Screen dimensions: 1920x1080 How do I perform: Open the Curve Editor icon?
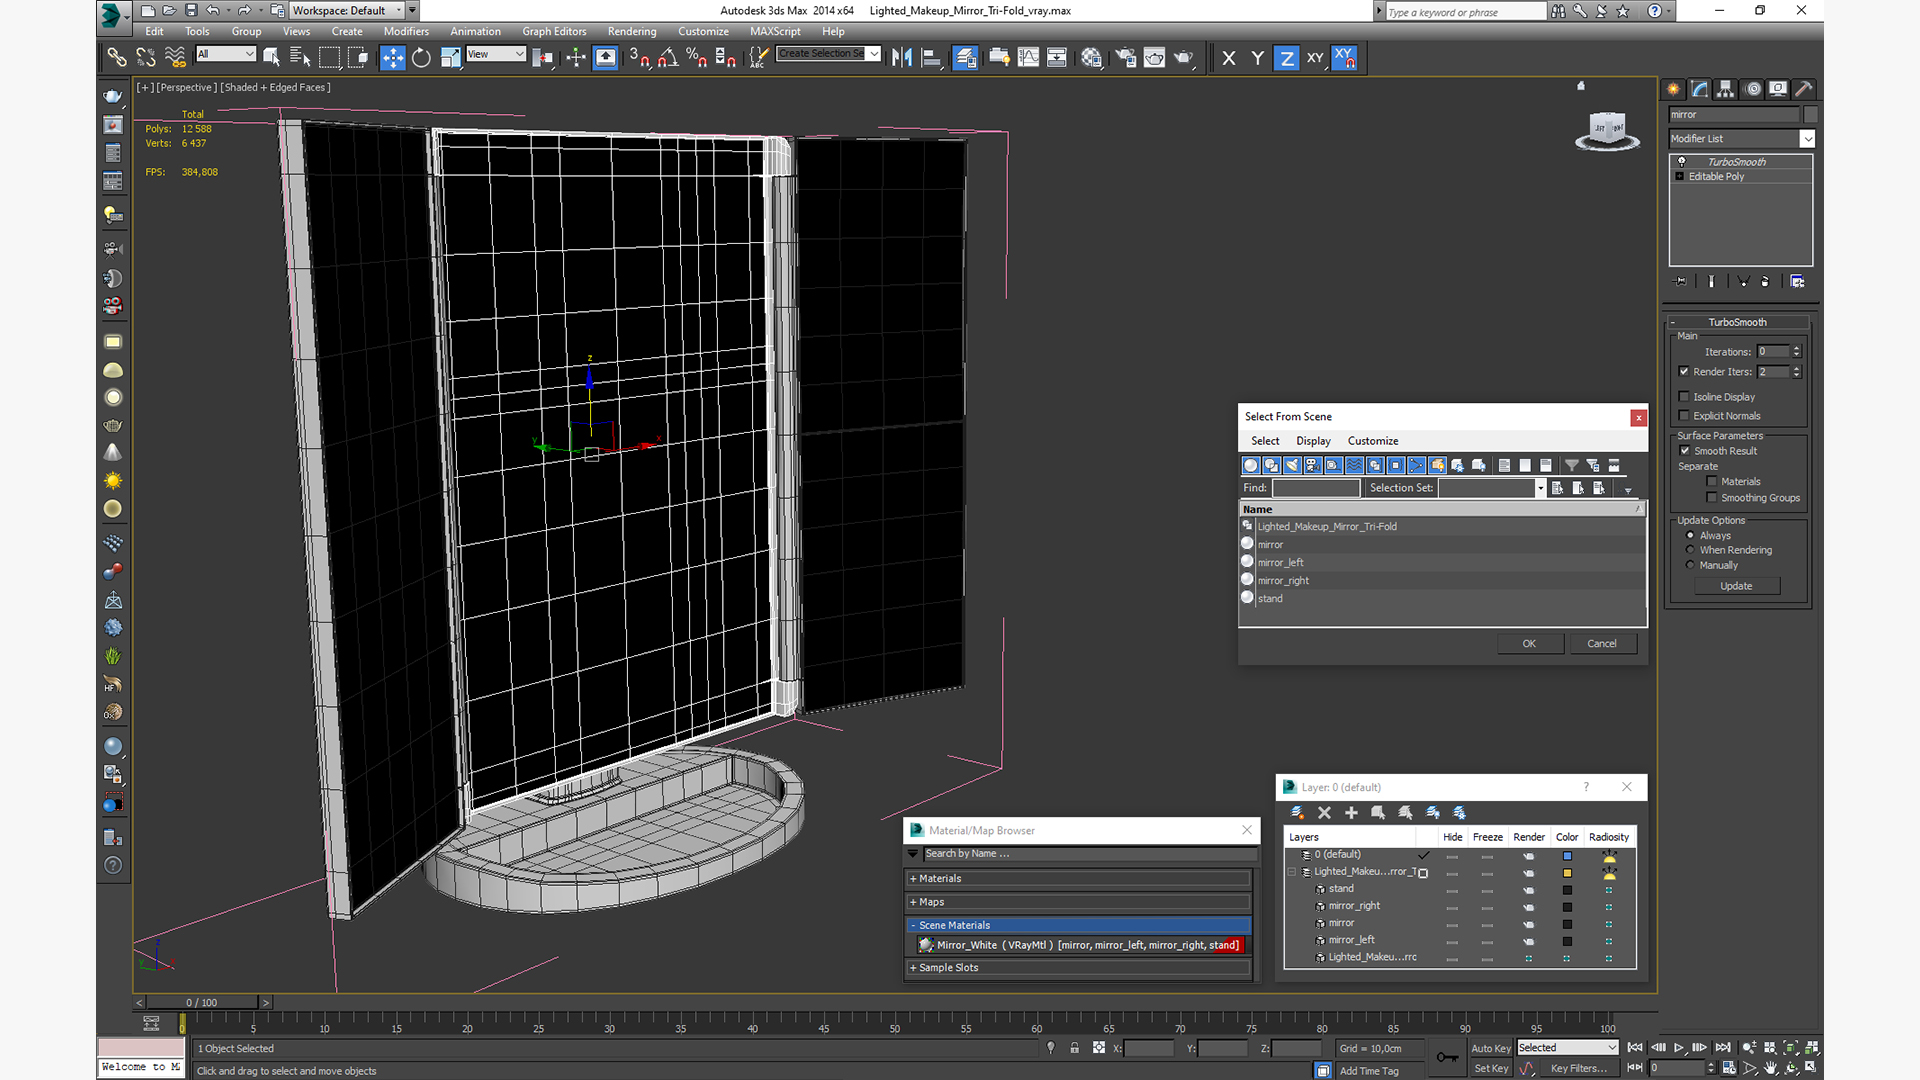1028,58
